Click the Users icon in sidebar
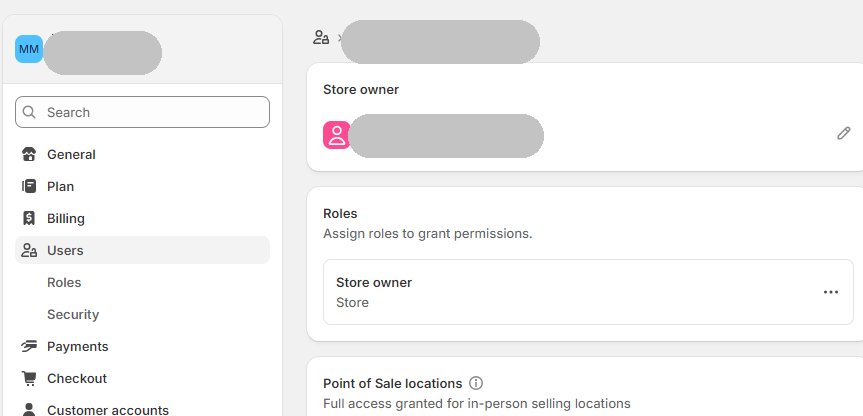The image size is (863, 416). point(29,251)
